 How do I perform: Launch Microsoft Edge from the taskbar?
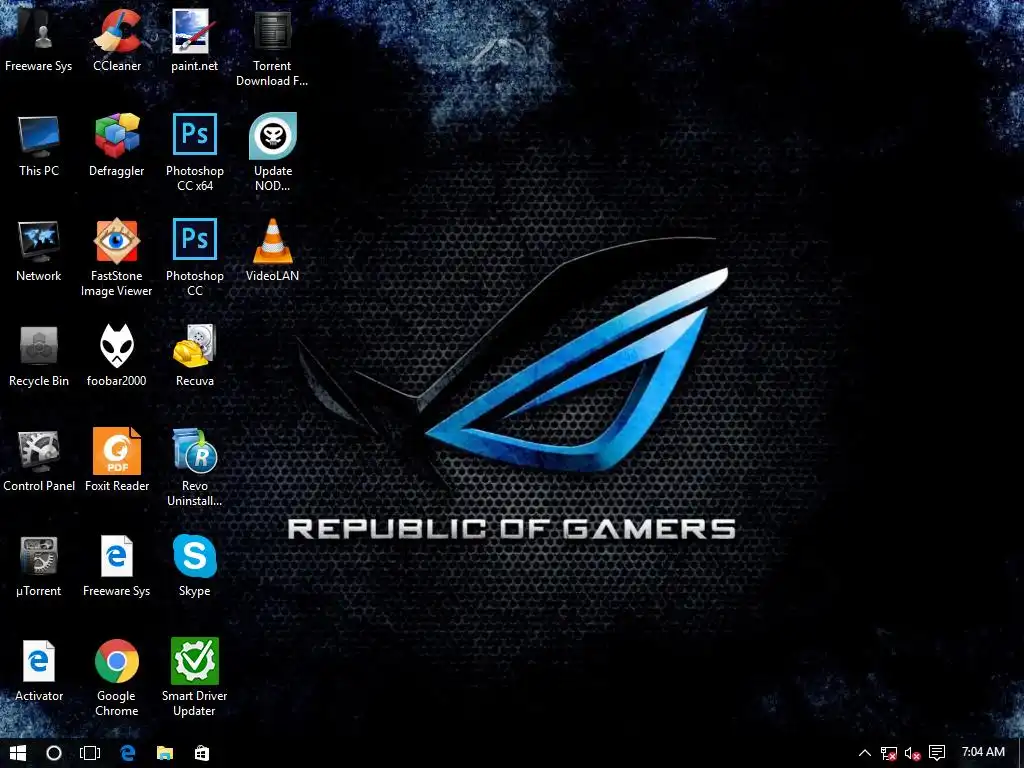(x=128, y=753)
